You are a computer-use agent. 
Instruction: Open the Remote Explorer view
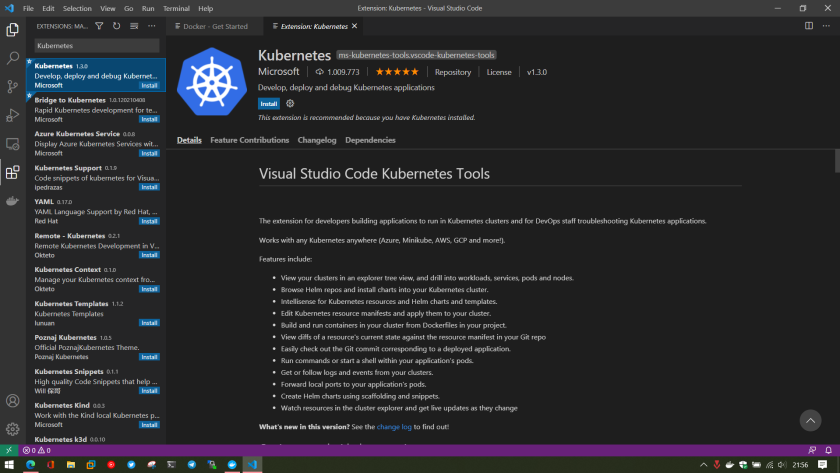[x=12, y=144]
